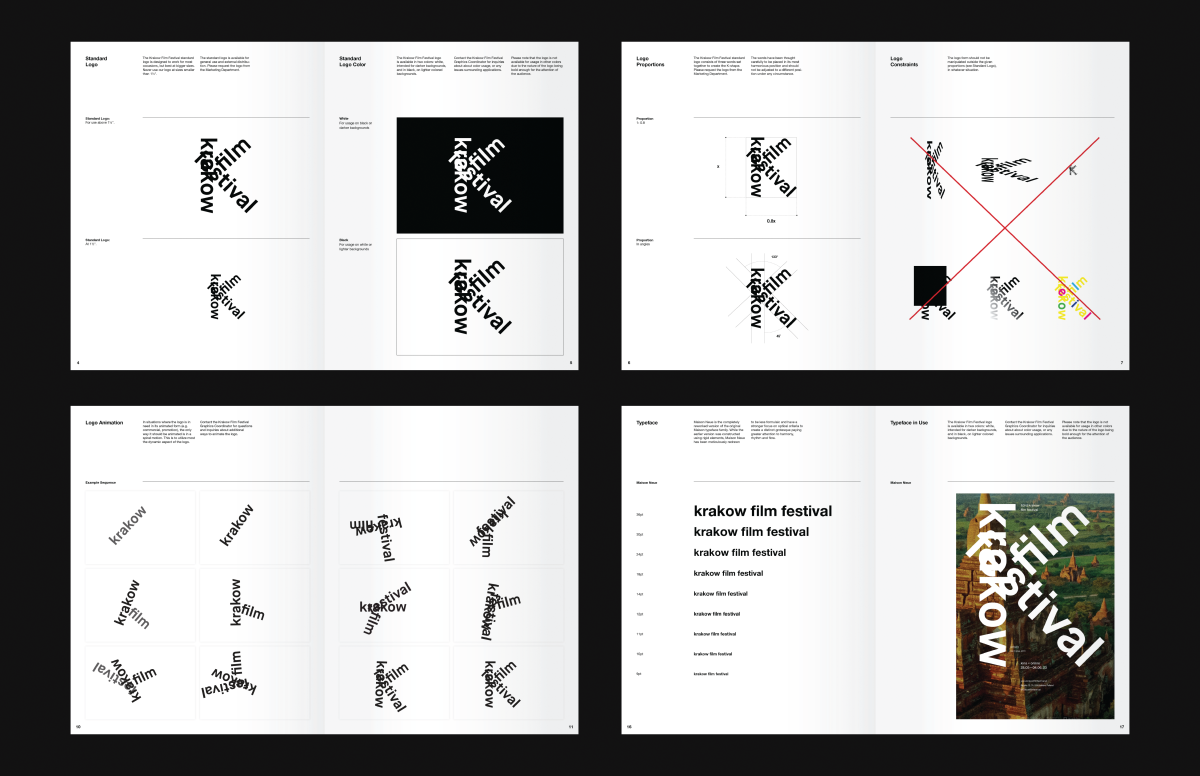This screenshot has width=1200, height=776.
Task: Select the black logo in outlined white box
Action: [480, 296]
